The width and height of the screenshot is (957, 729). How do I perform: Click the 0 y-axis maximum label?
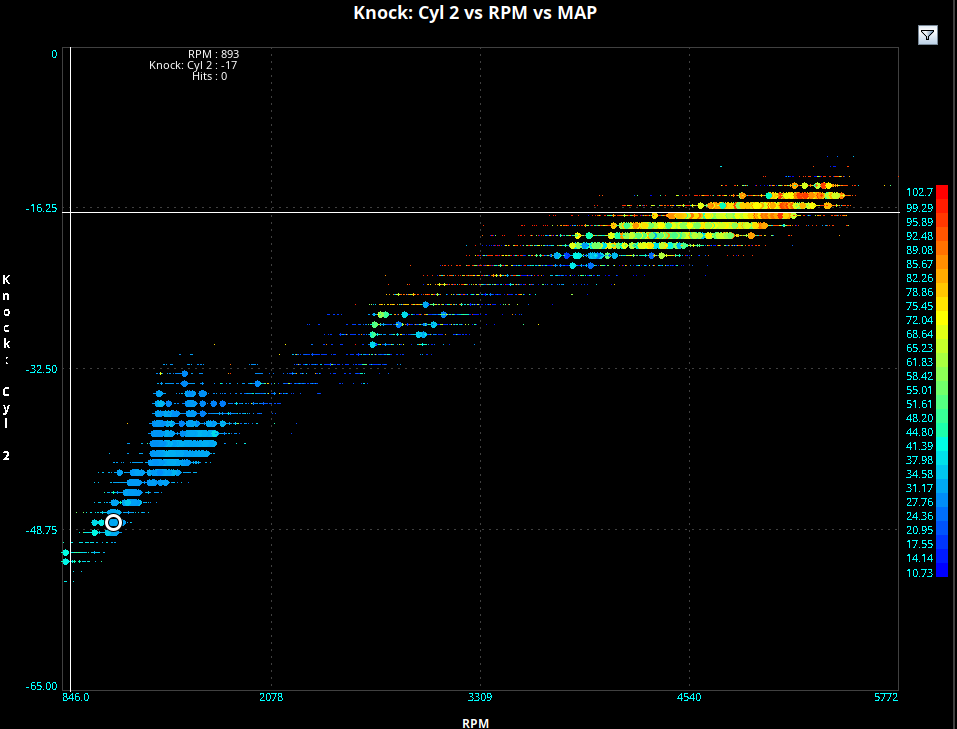(x=54, y=54)
